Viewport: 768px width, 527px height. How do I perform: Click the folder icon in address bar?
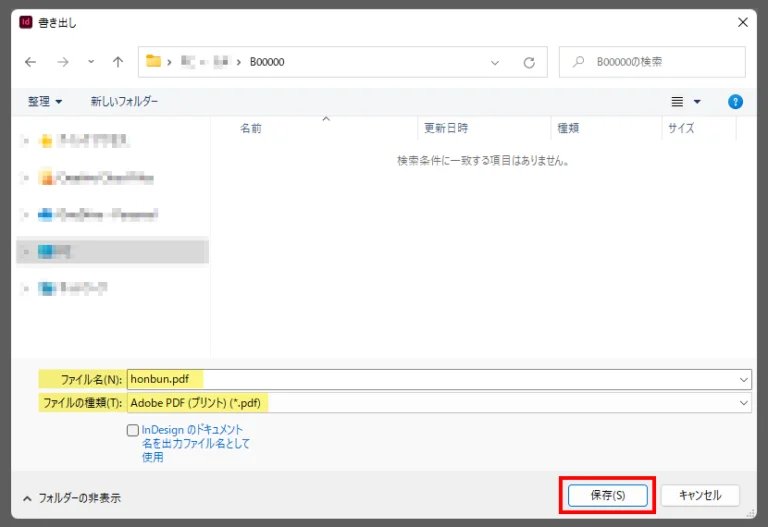[154, 62]
